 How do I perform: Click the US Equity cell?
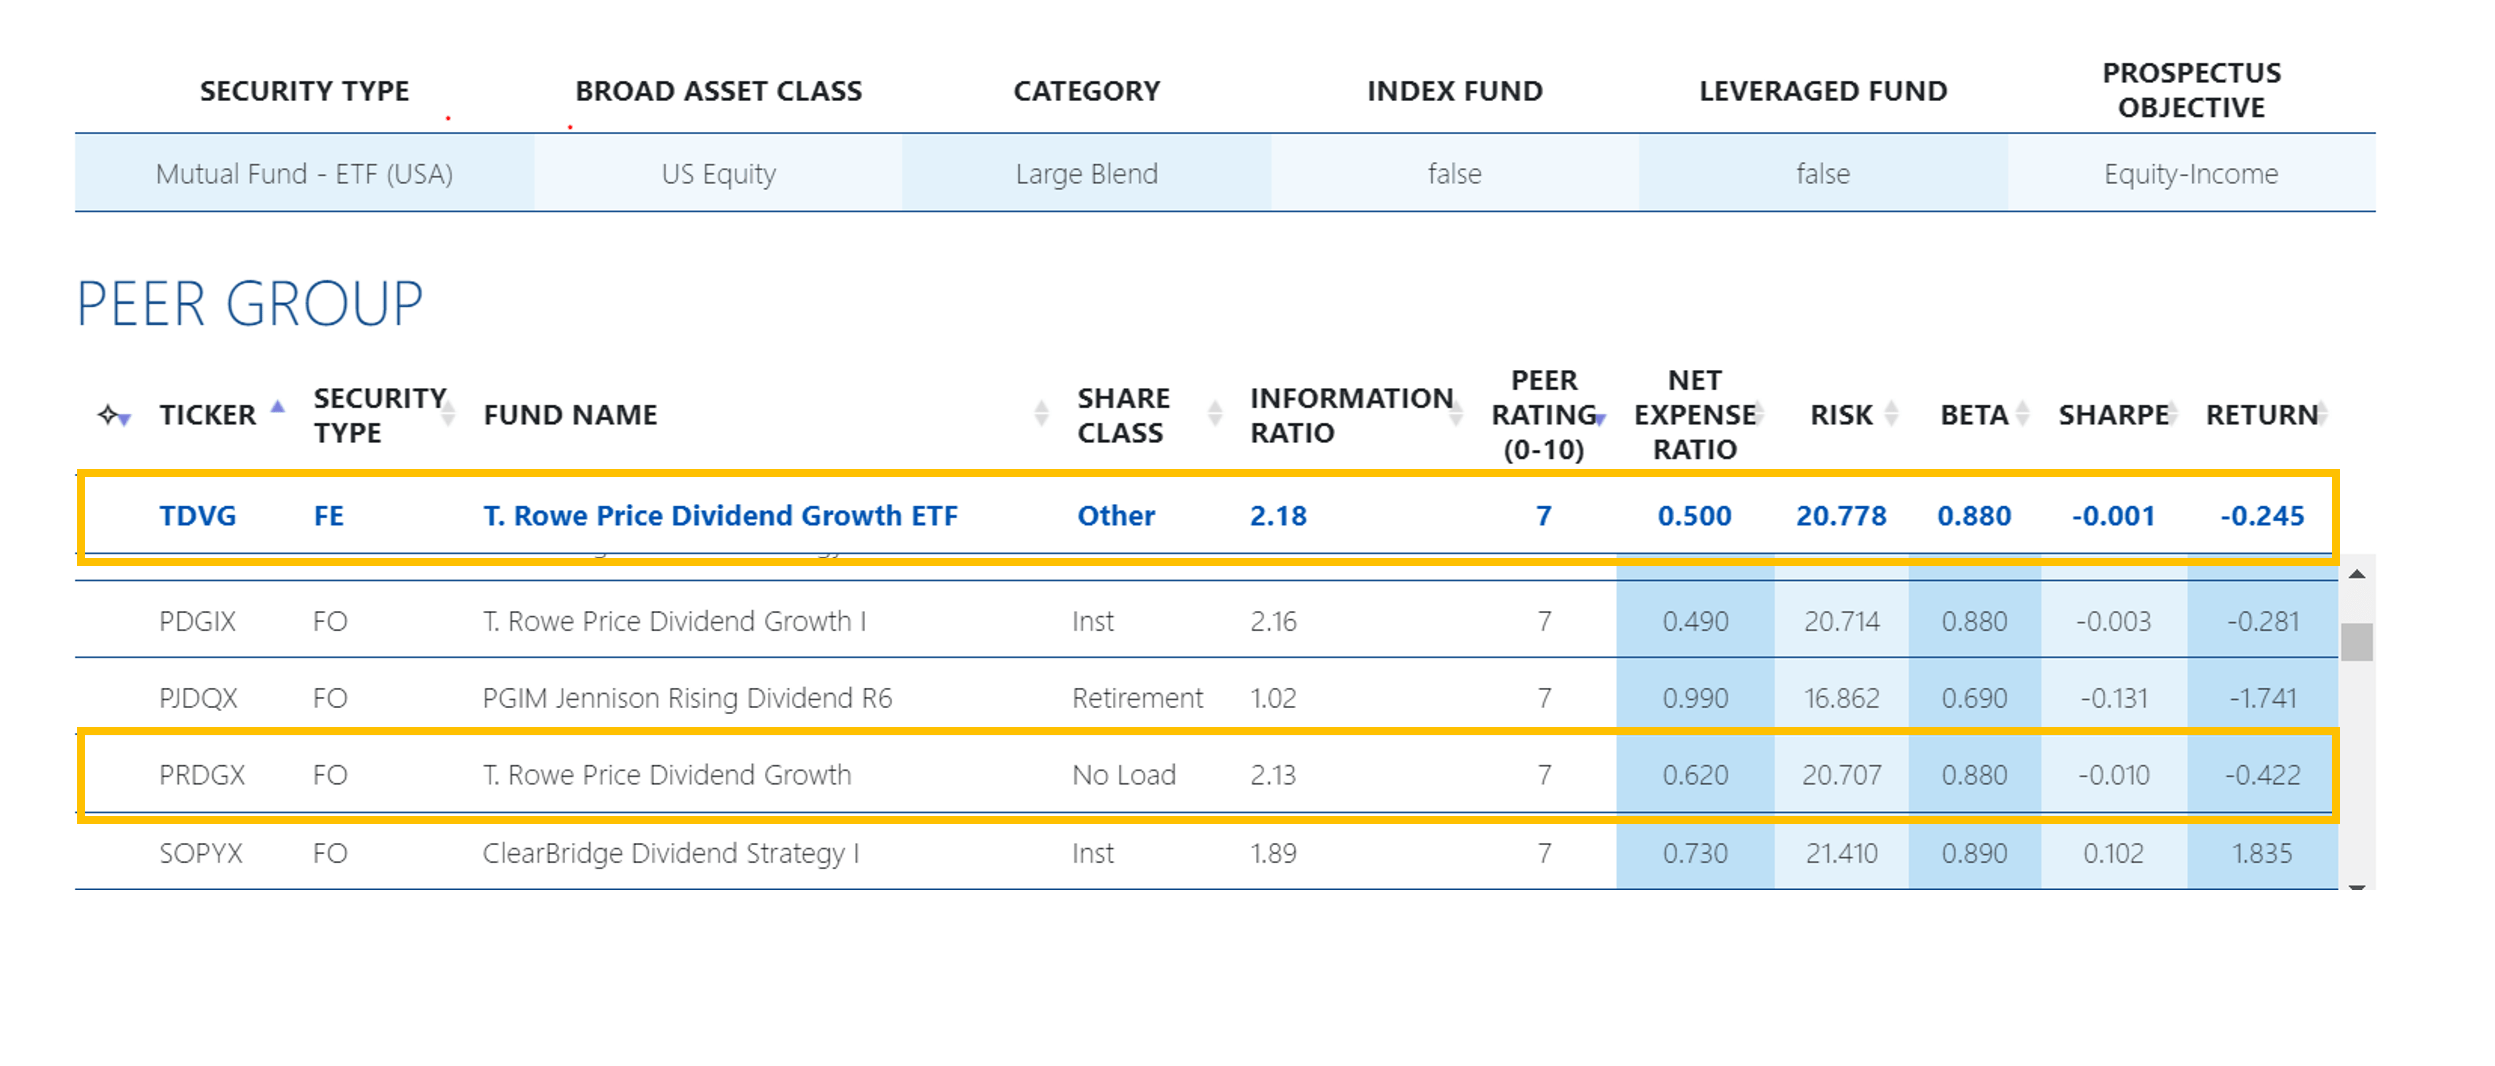click(718, 173)
